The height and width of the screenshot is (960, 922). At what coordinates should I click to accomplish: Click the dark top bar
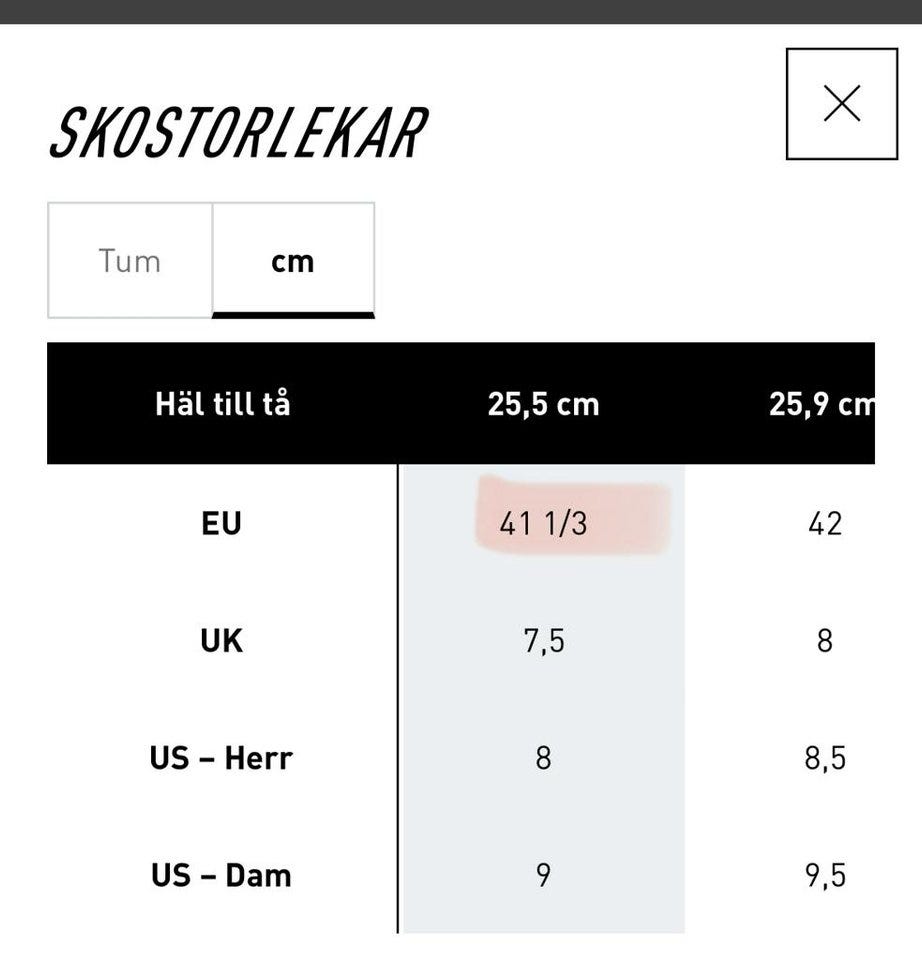[x=461, y=11]
